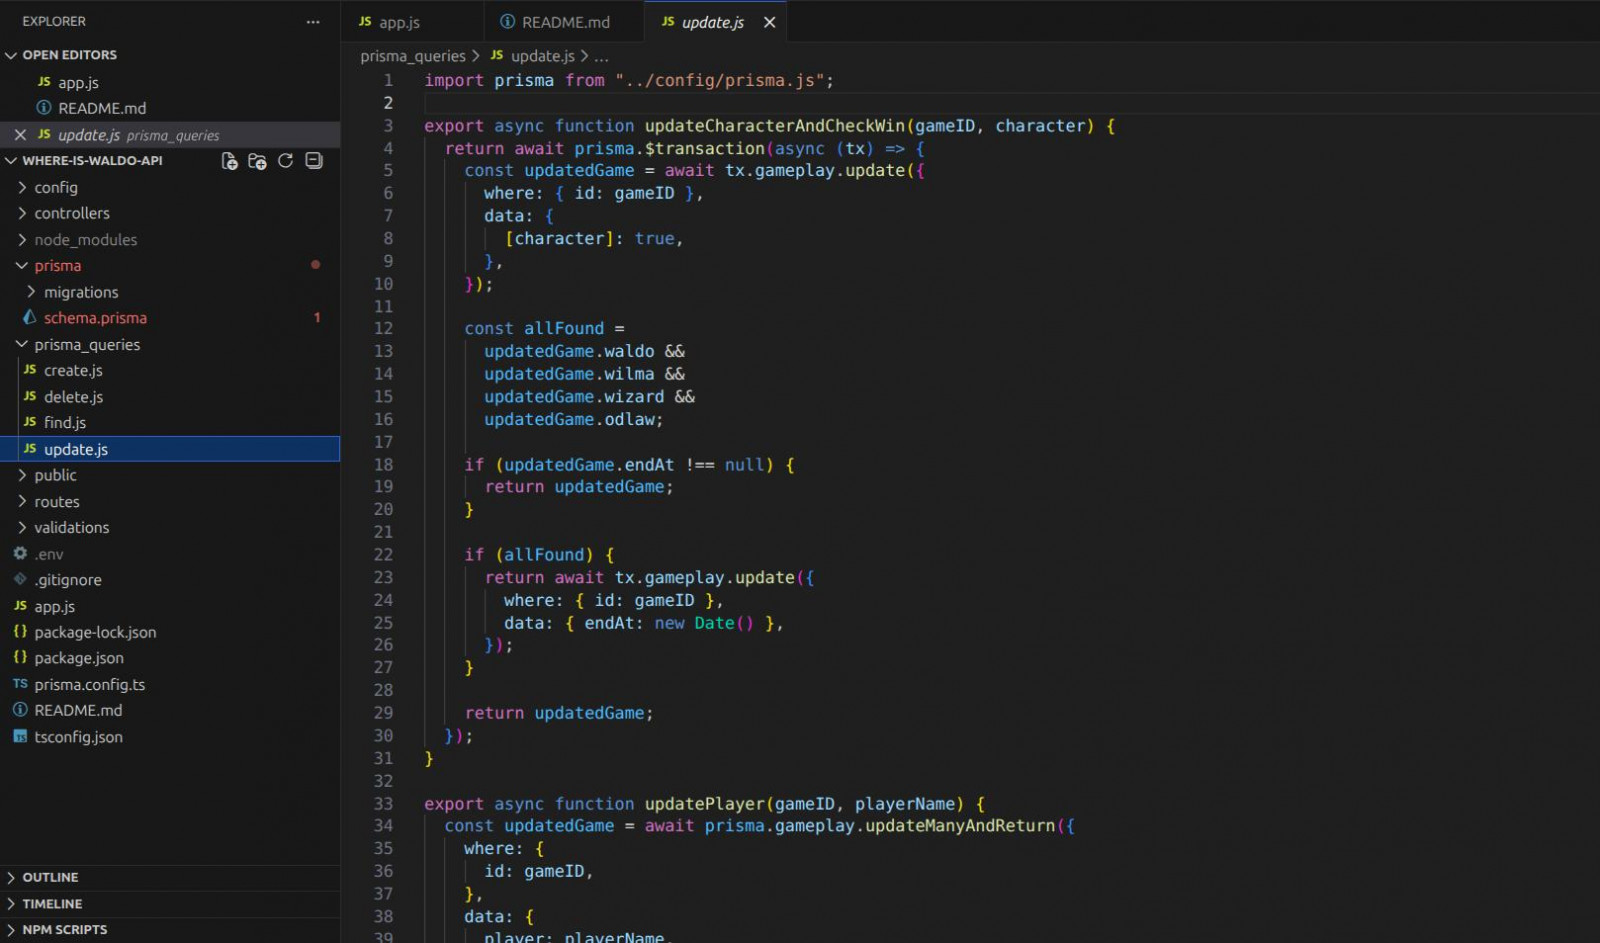Open package.json in the explorer
Viewport: 1600px width, 943px height.
pos(79,658)
